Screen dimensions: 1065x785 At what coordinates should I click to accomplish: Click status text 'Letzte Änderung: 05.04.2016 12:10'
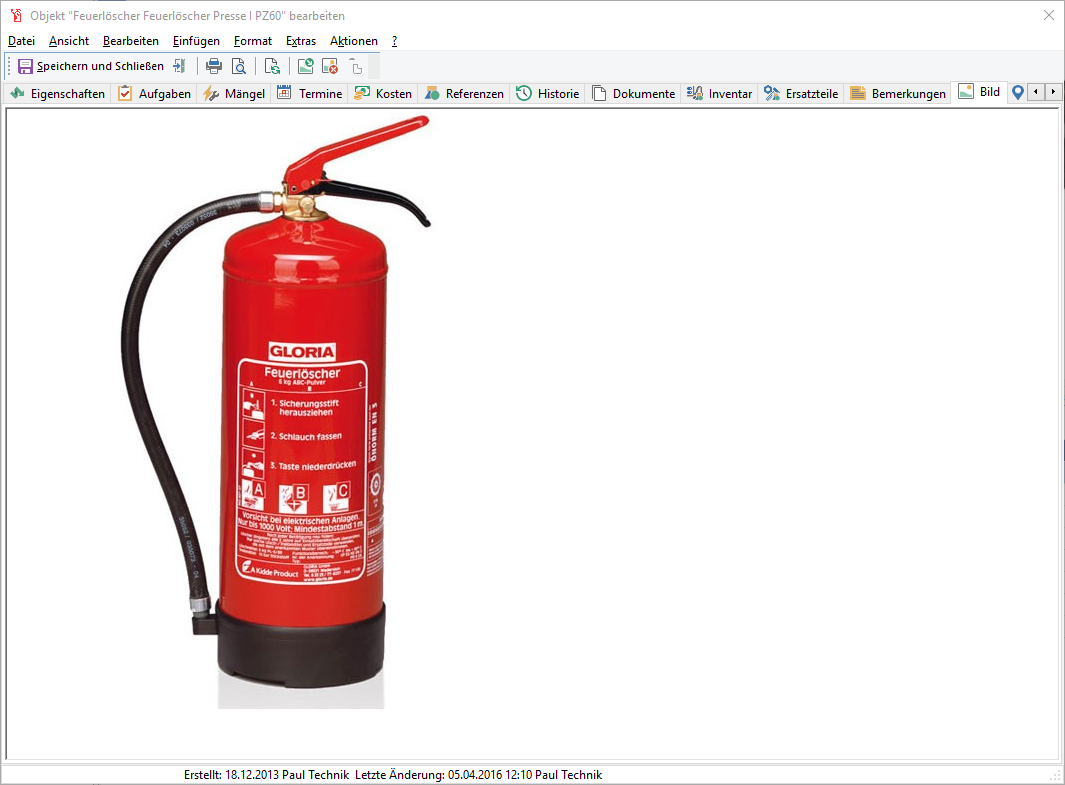click(x=444, y=775)
